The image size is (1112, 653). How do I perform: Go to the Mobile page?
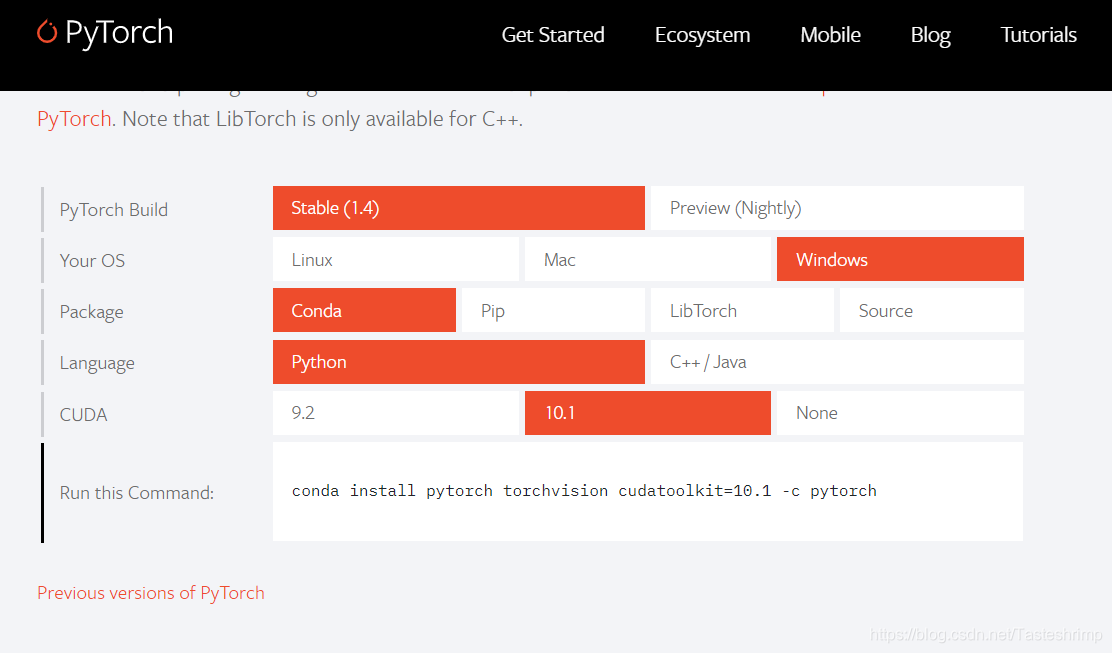click(830, 35)
